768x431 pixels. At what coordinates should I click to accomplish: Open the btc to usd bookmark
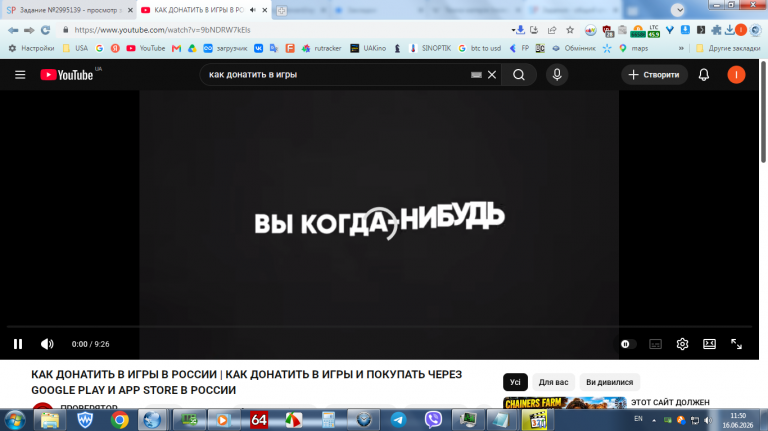480,48
